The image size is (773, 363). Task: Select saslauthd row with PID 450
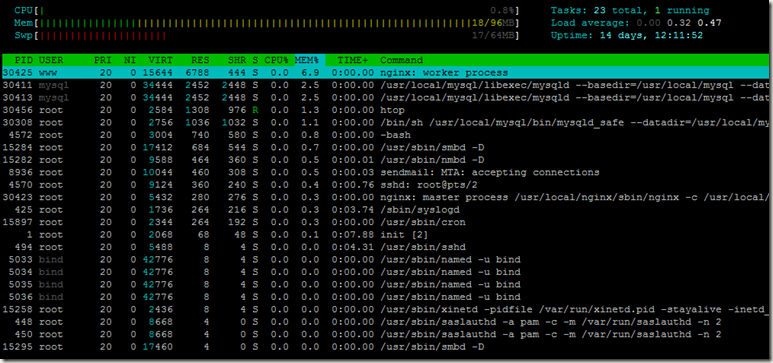386,334
